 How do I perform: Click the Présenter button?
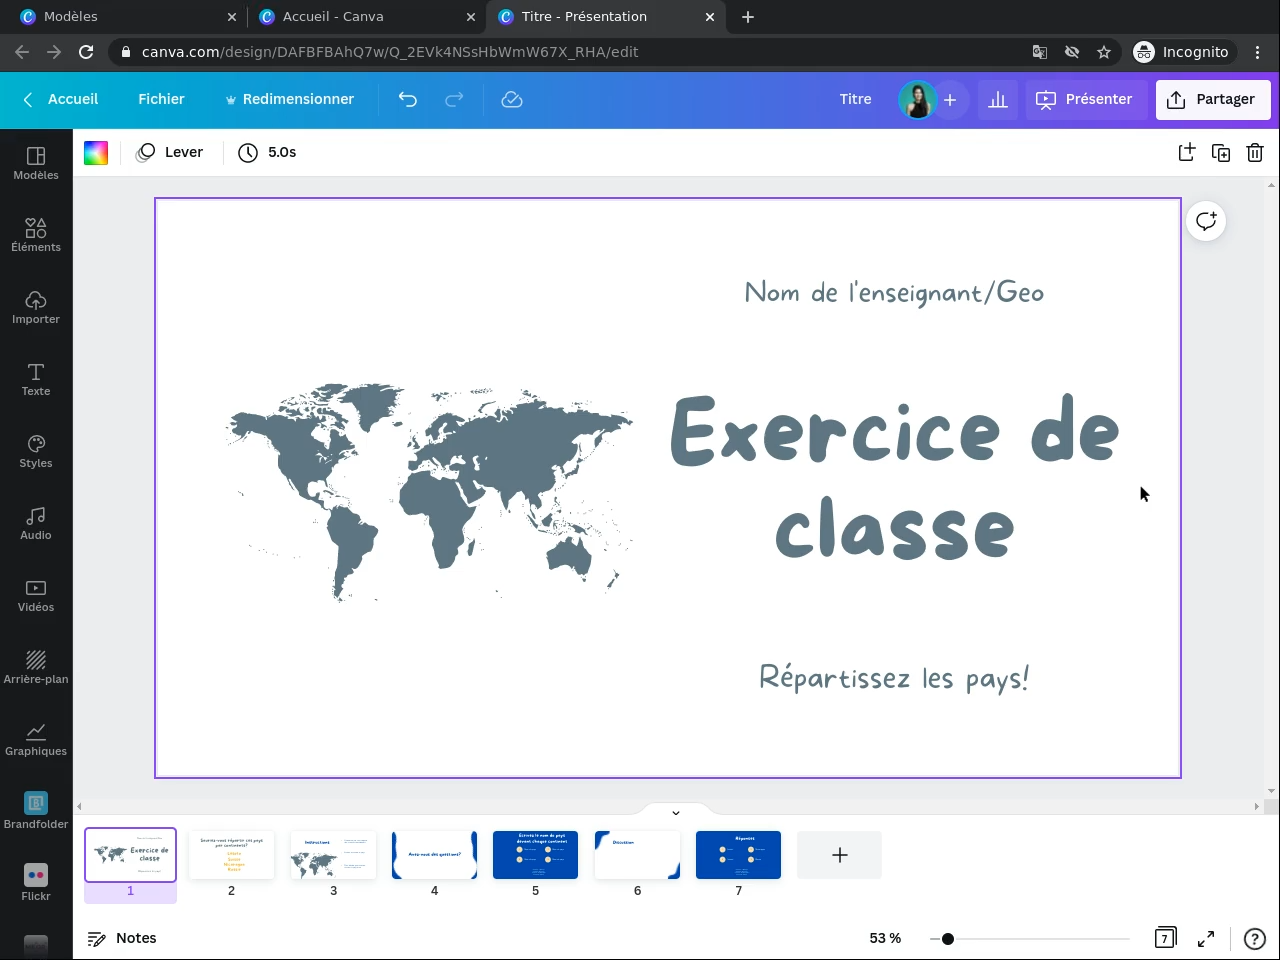pyautogui.click(x=1085, y=99)
